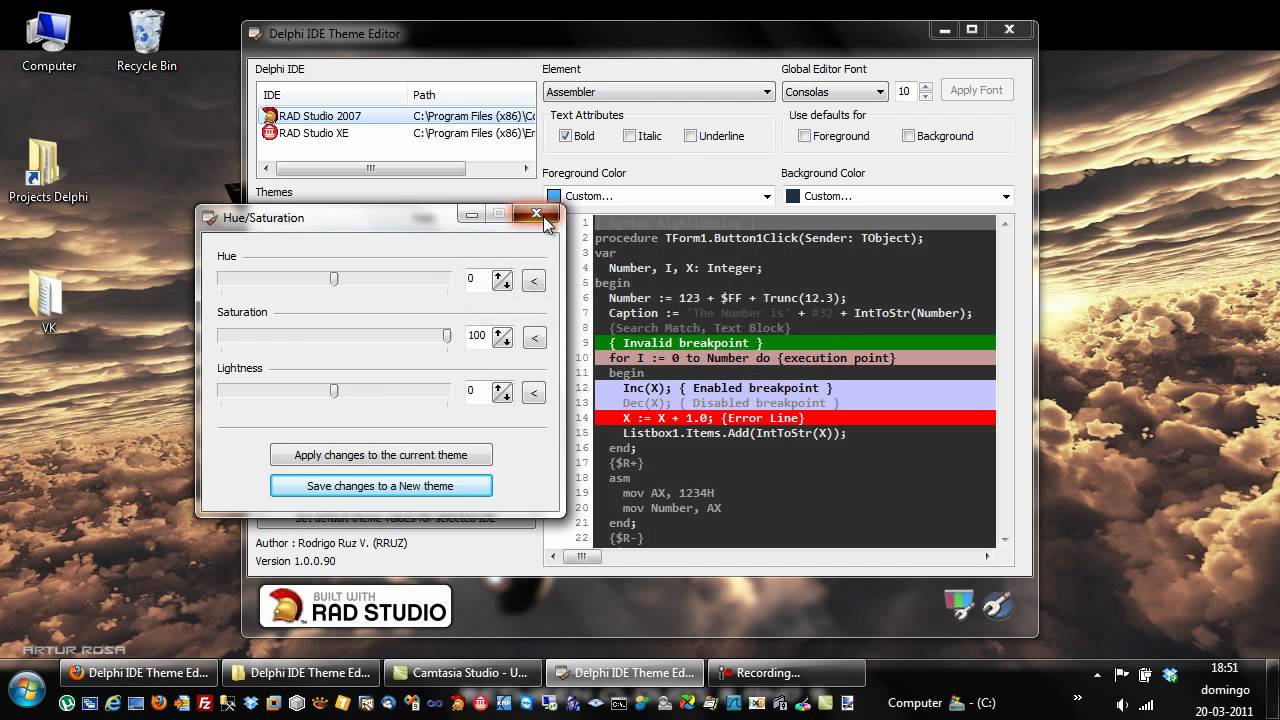Click the Dropbox quick launch icon
Image resolution: width=1280 pixels, height=720 pixels.
click(x=251, y=703)
